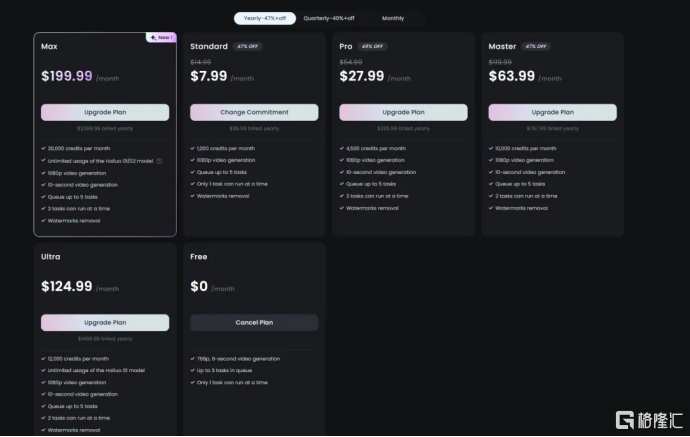Cancel the Free plan

[x=254, y=322]
